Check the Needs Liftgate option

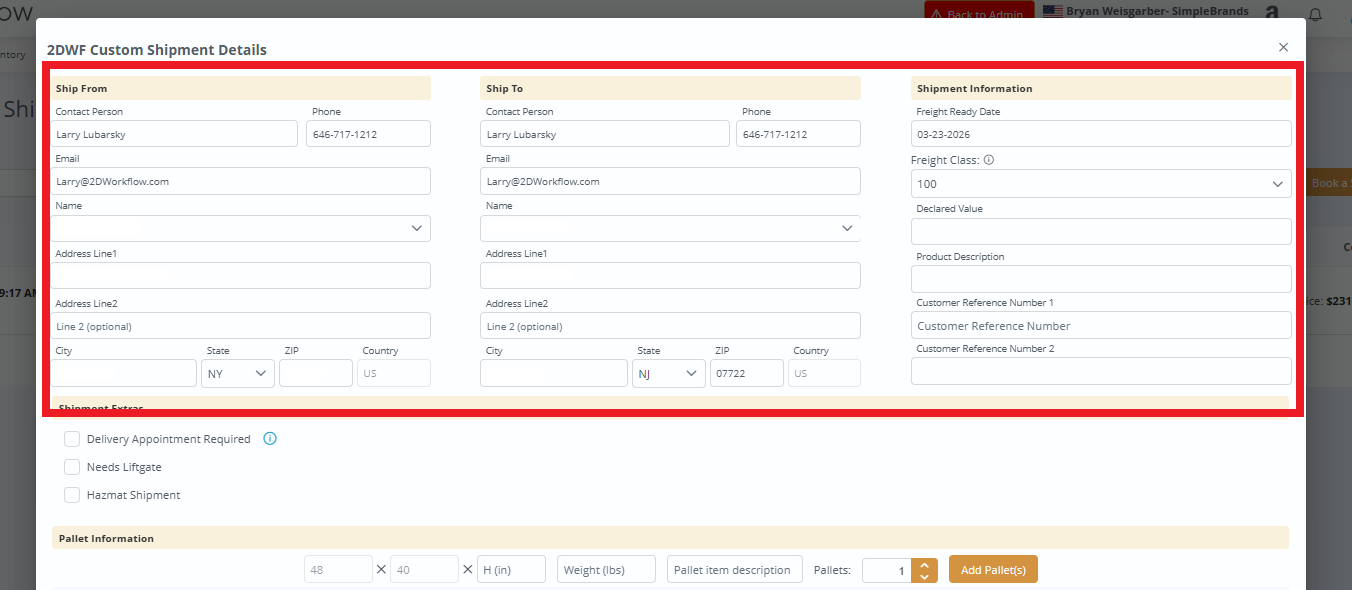72,467
